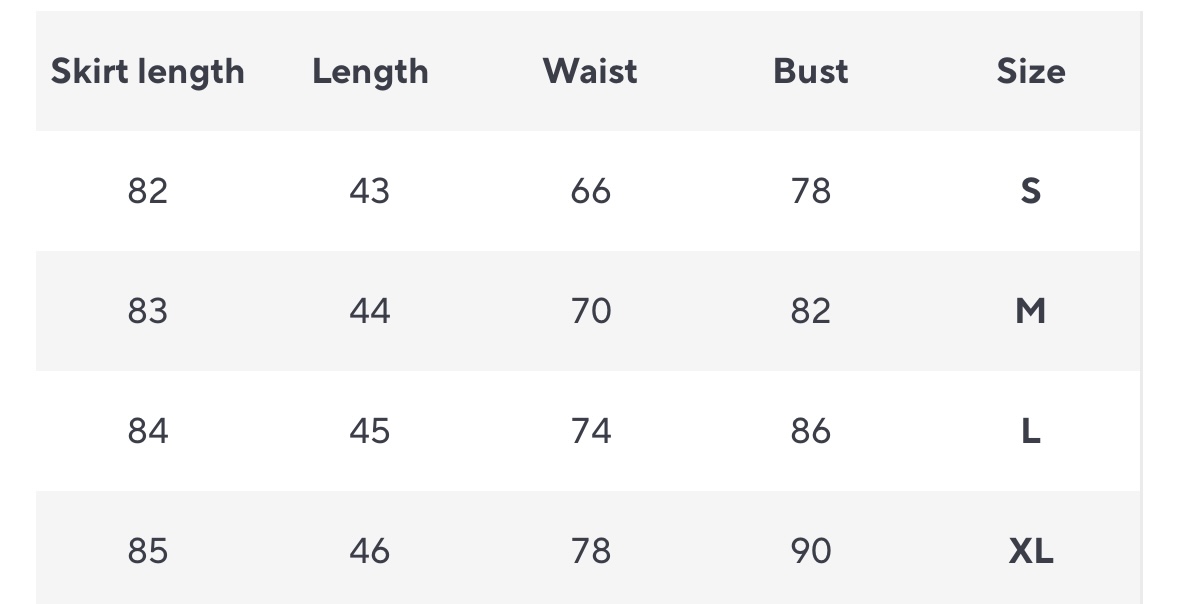Click the Skirt length column header
1179x604 pixels.
(x=148, y=71)
